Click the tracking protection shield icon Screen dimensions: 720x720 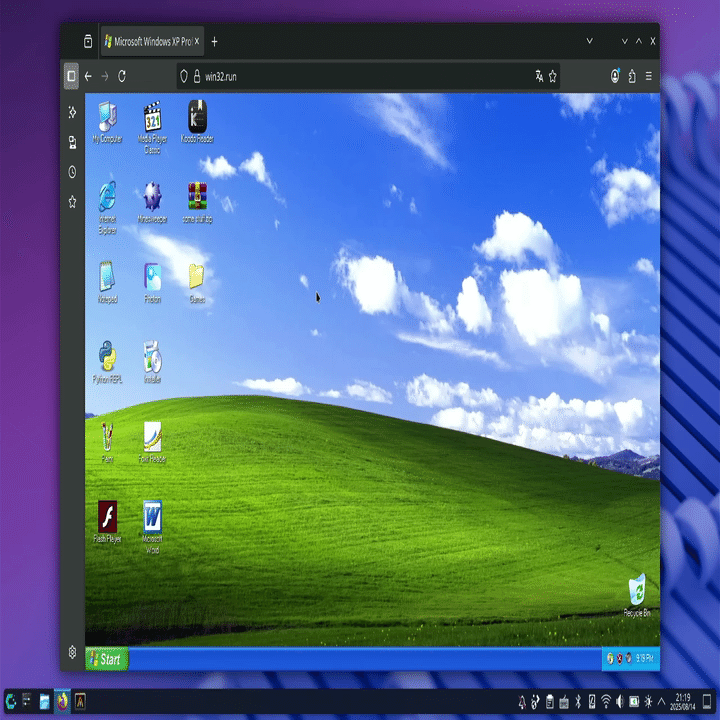pos(184,76)
